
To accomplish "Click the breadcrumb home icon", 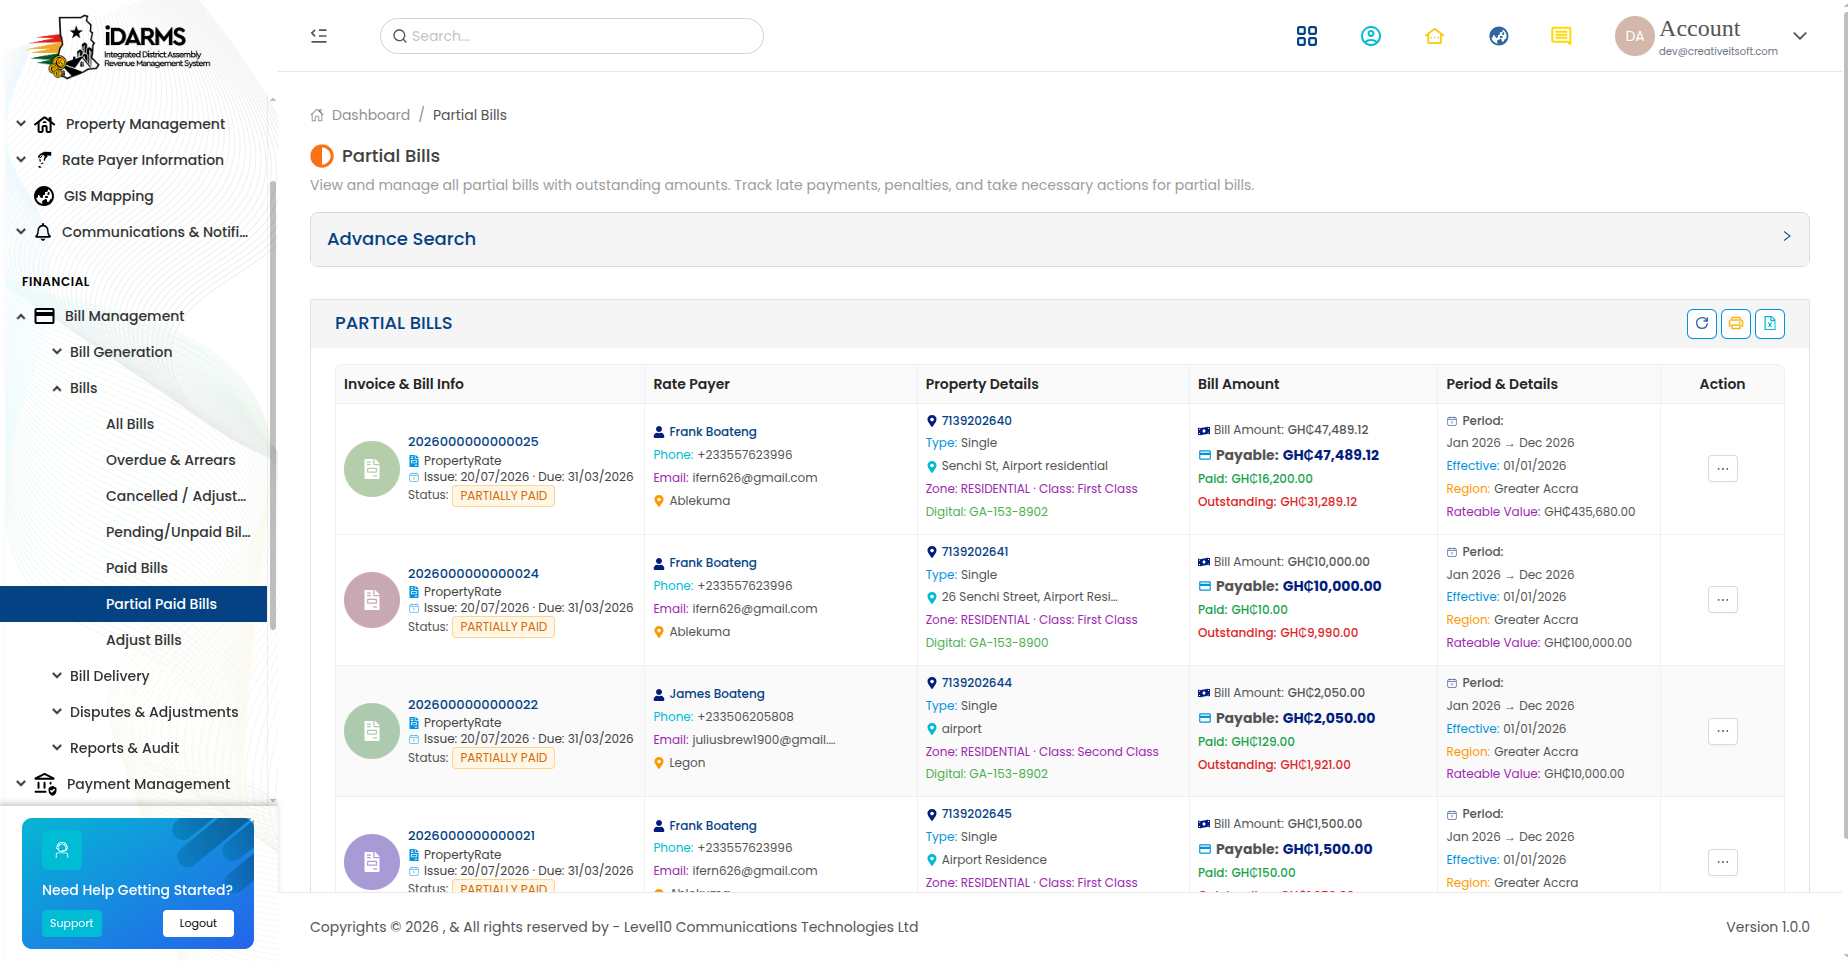I will [x=317, y=115].
